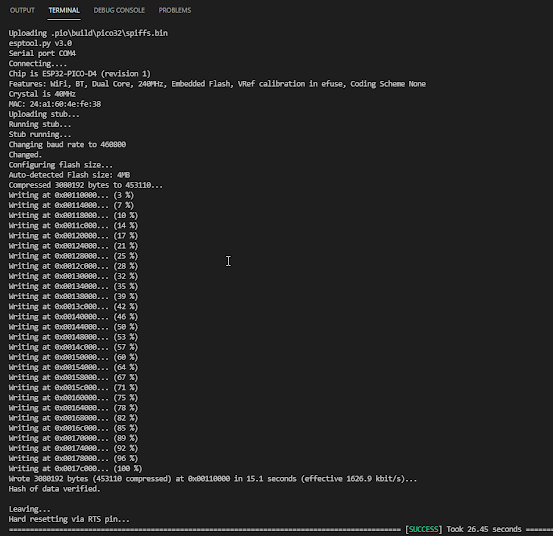Click the Hash of data verified line
The width and height of the screenshot is (553, 536).
55,489
